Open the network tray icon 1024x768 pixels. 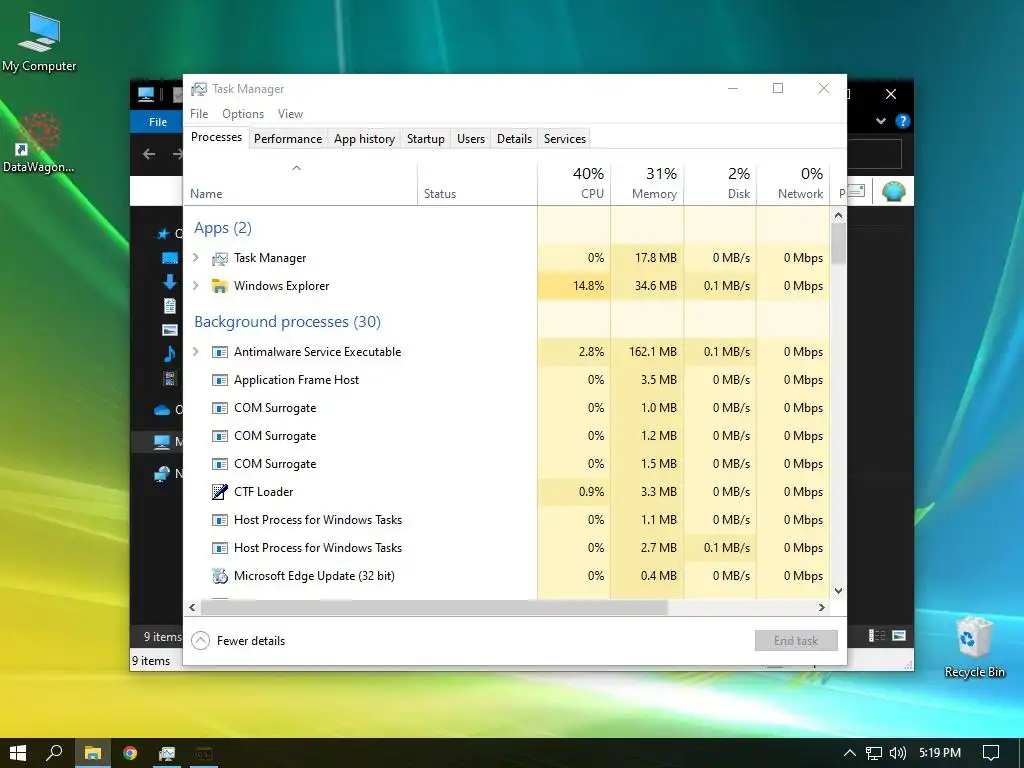[873, 753]
